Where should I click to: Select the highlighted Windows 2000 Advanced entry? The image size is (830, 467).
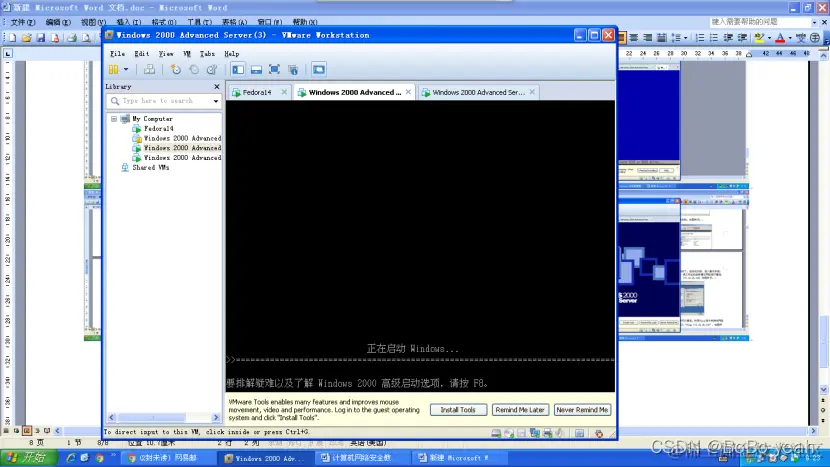pos(182,148)
